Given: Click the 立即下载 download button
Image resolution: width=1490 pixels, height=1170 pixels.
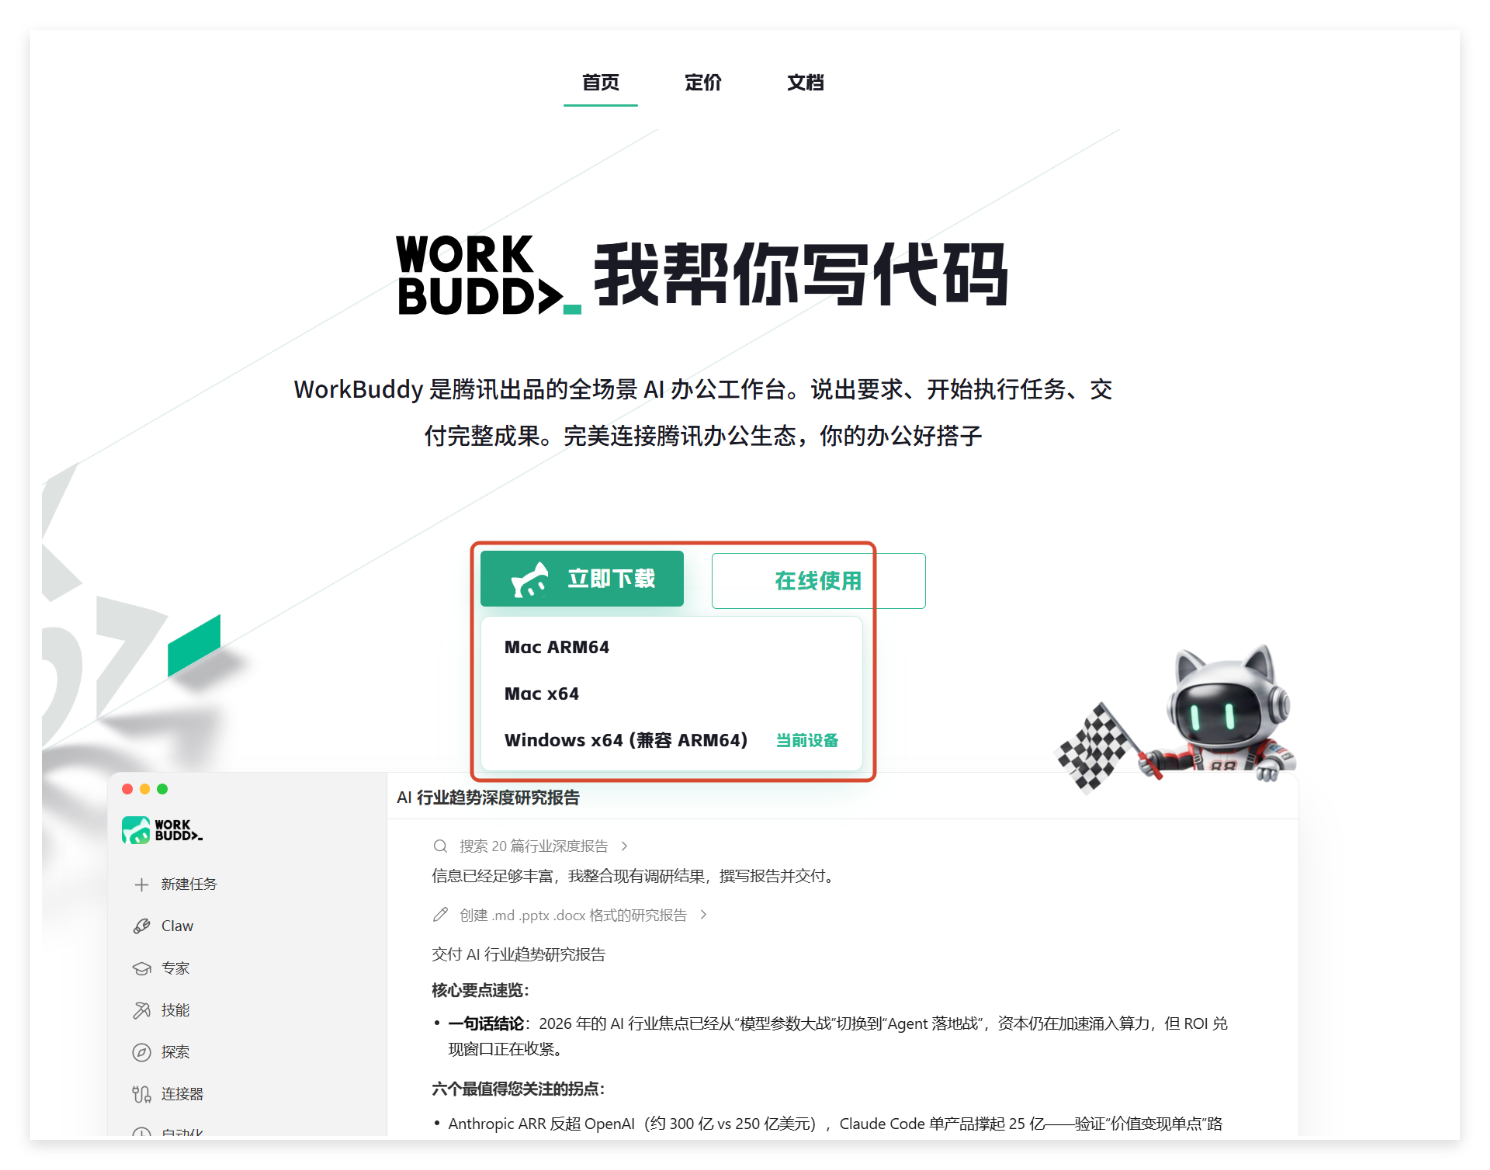Looking at the screenshot, I should pos(582,579).
